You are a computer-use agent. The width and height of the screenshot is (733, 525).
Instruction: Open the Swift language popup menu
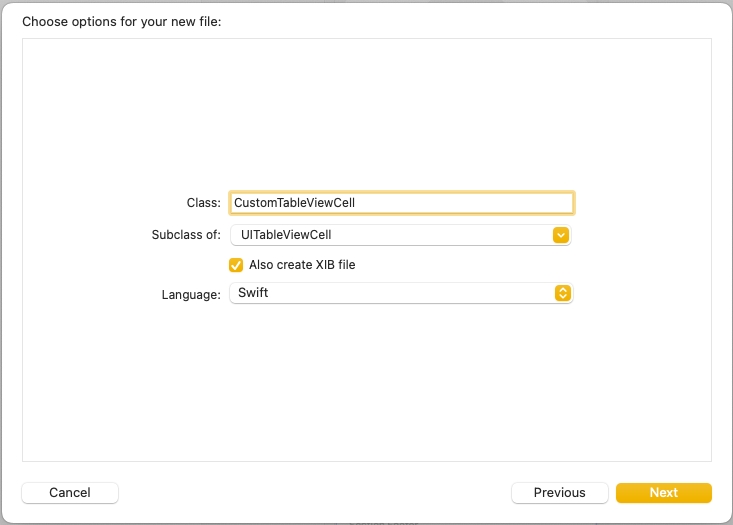(400, 293)
